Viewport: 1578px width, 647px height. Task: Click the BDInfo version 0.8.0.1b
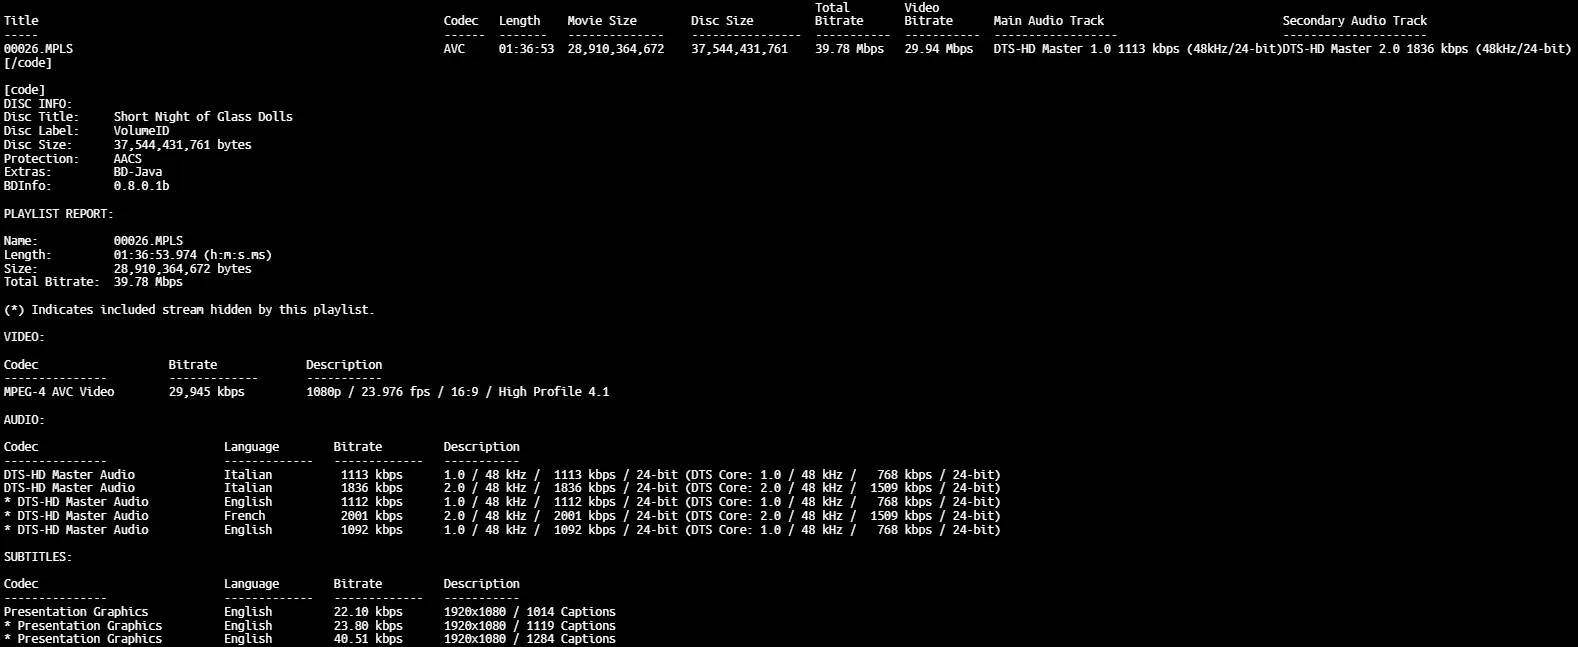(x=141, y=186)
